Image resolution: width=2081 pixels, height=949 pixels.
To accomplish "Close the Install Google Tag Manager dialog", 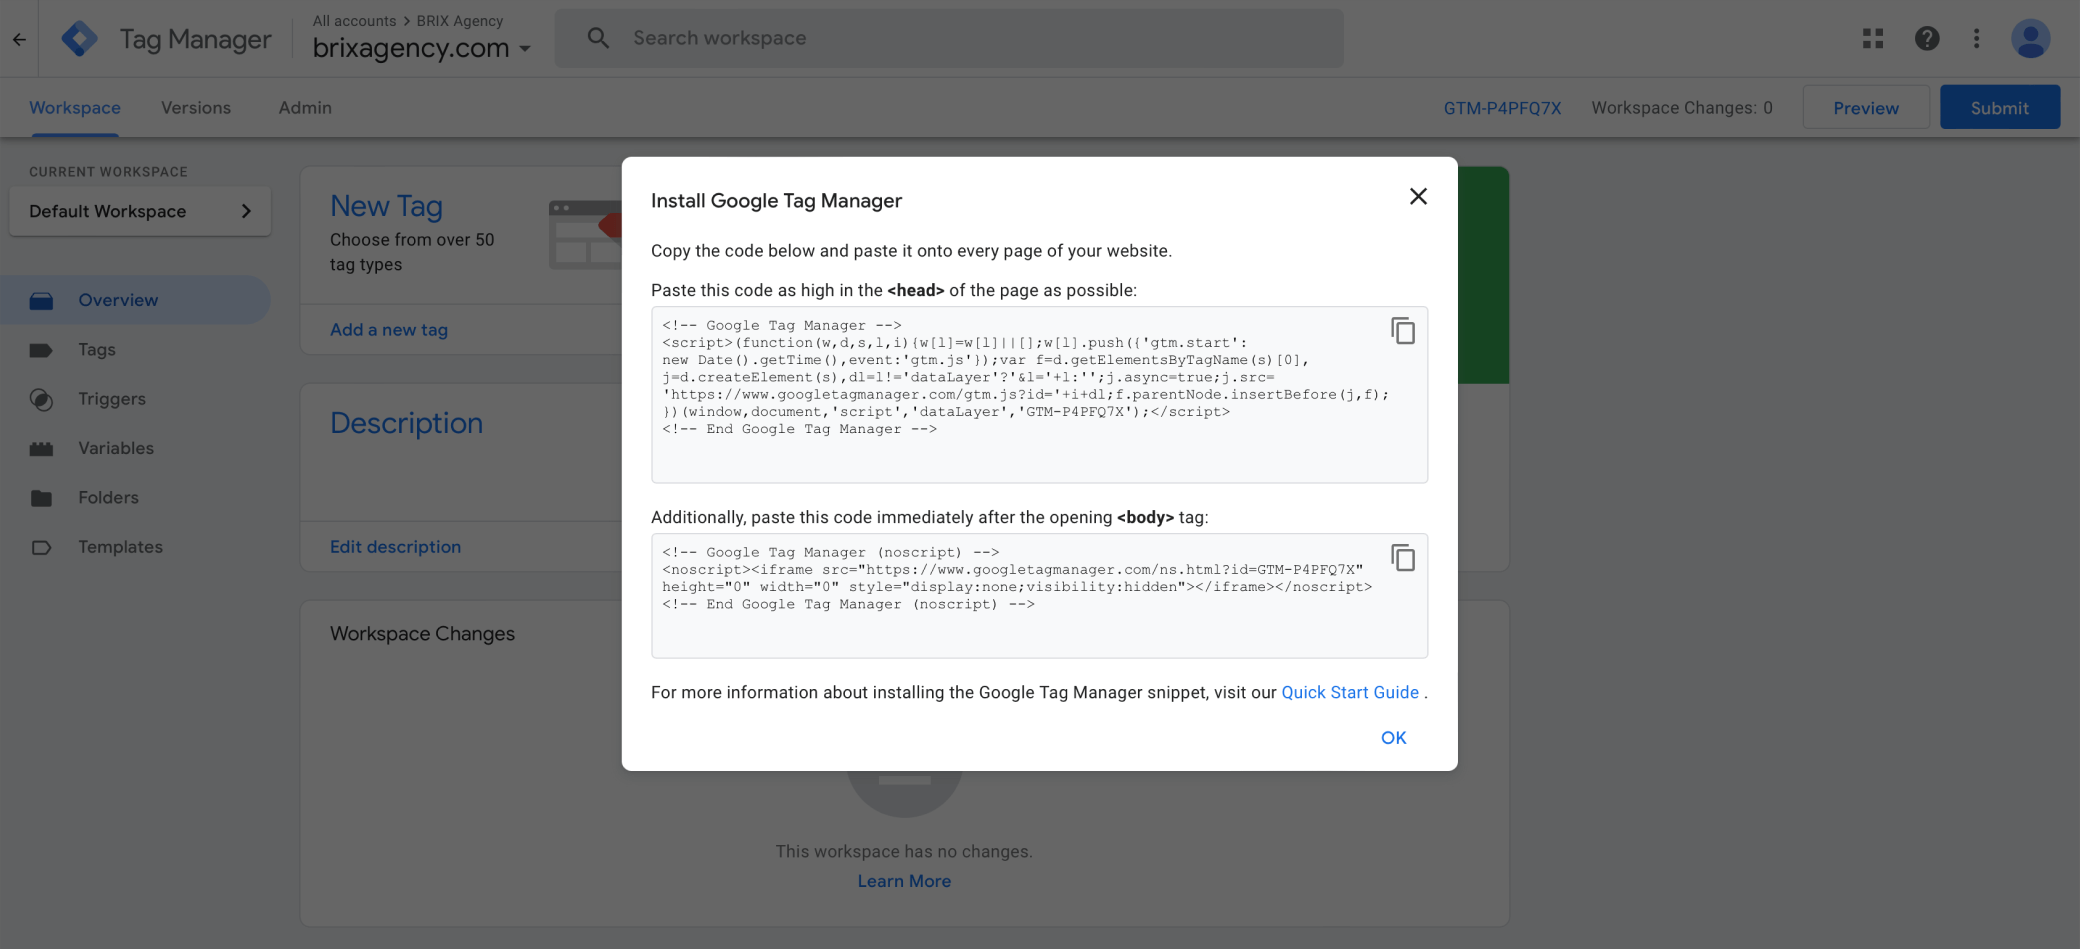I will coord(1418,196).
